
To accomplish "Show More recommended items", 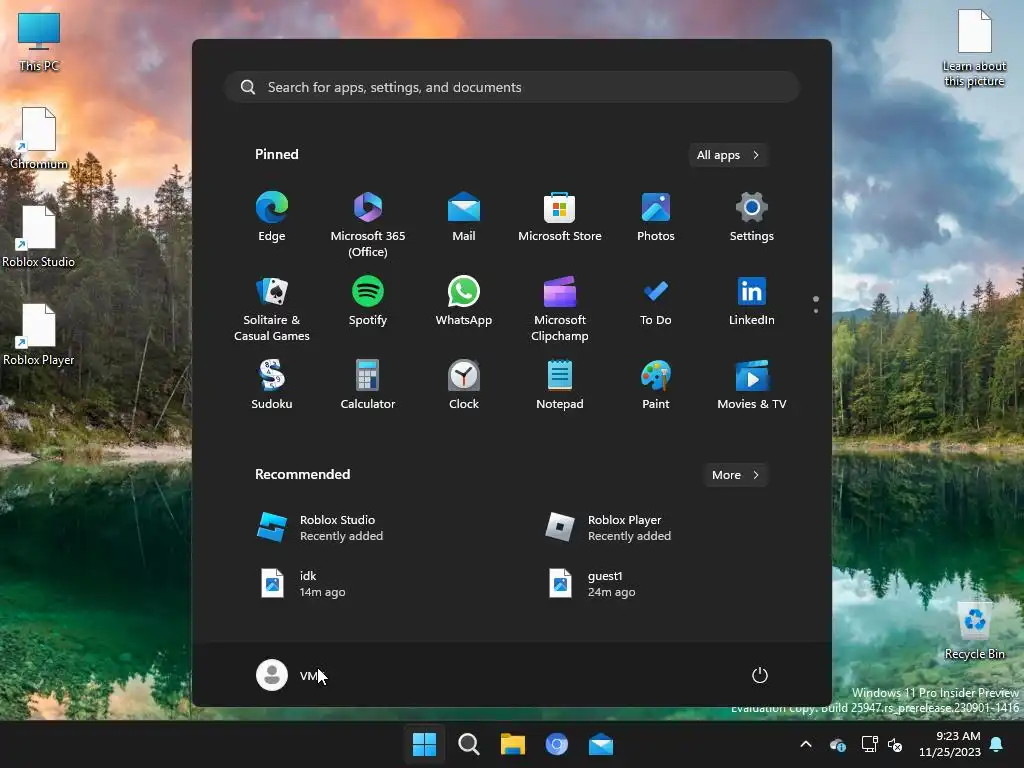I will click(x=735, y=475).
